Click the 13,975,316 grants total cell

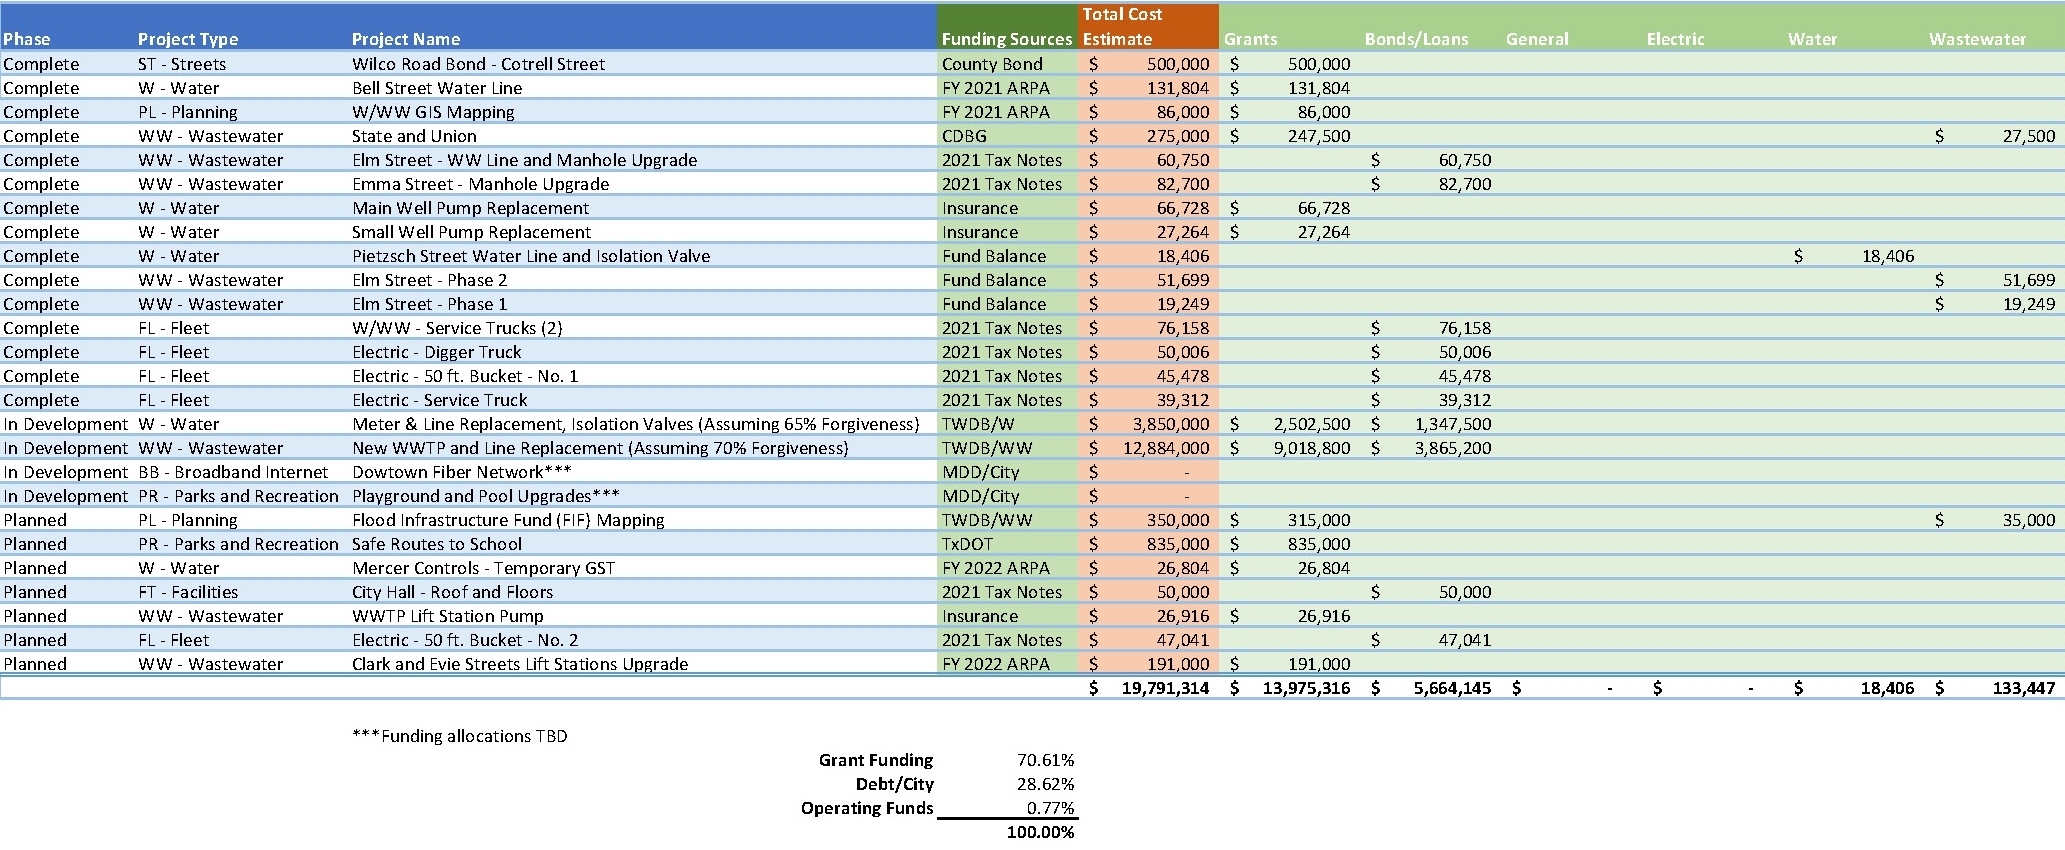pyautogui.click(x=1306, y=688)
